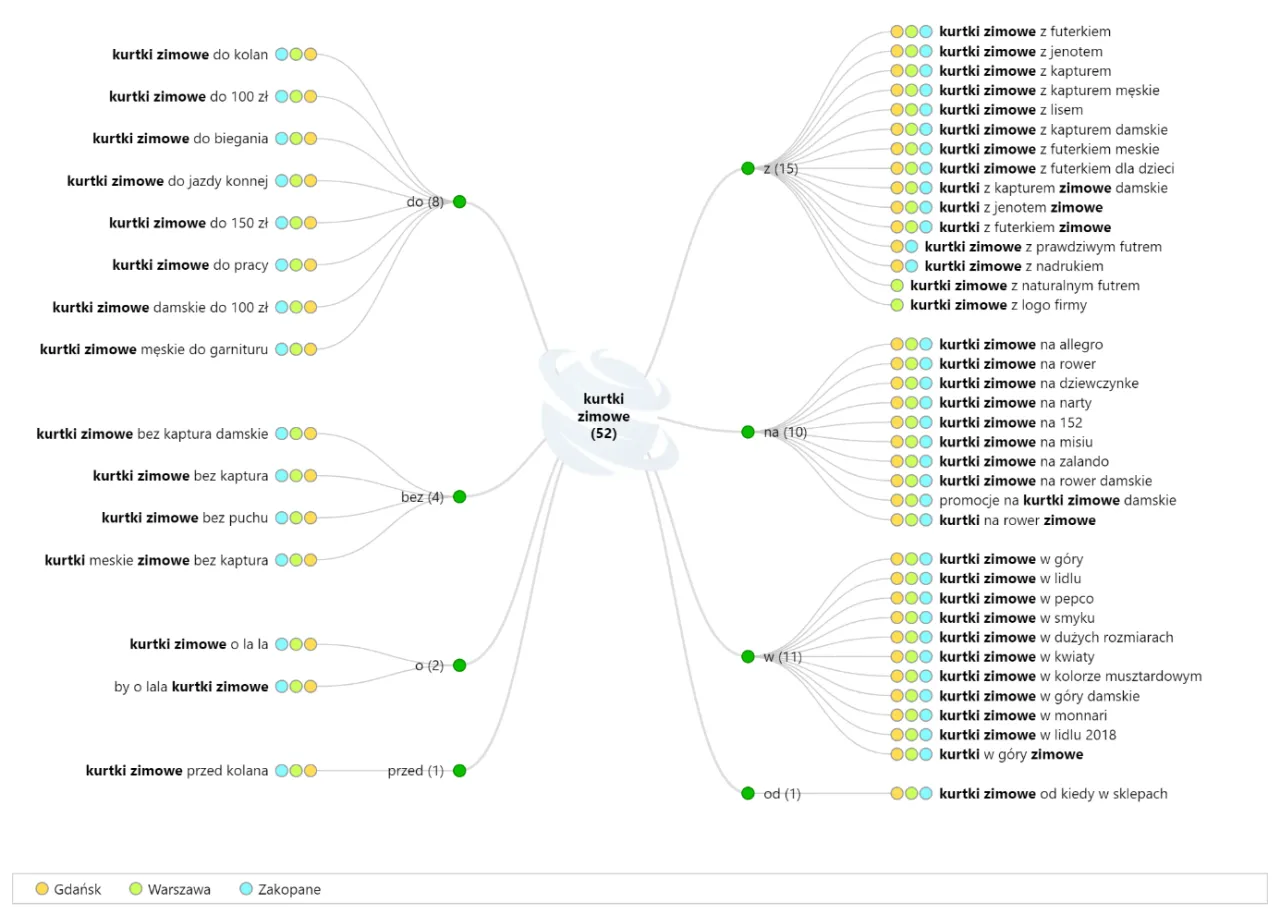Viewport: 1280px width, 915px height.
Task: Click the green node of the 'o (2)' branch
Action: (460, 665)
